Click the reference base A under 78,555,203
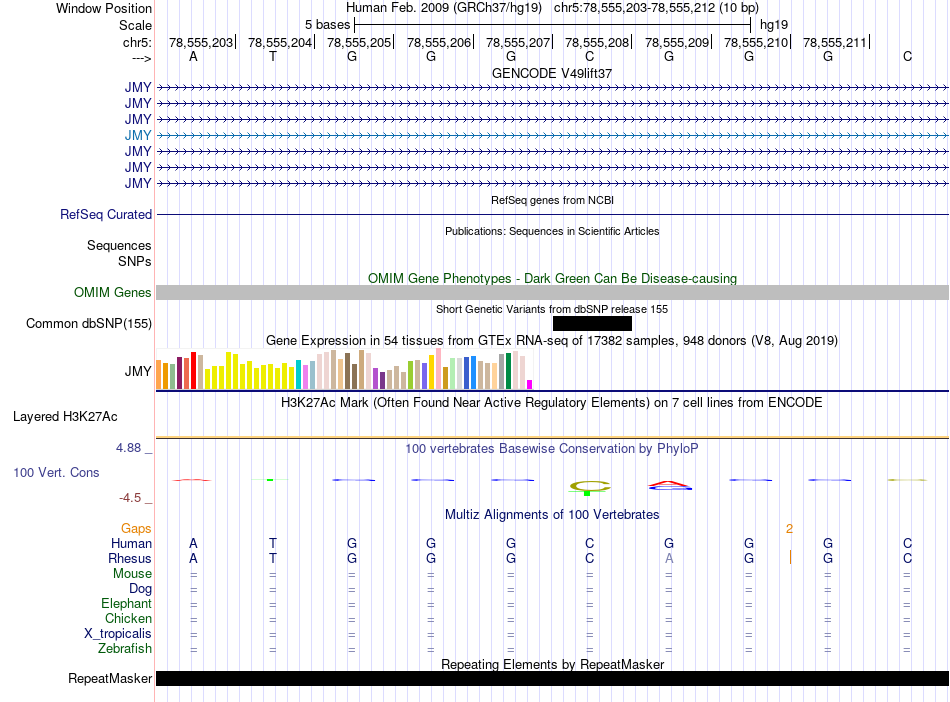 tap(193, 56)
